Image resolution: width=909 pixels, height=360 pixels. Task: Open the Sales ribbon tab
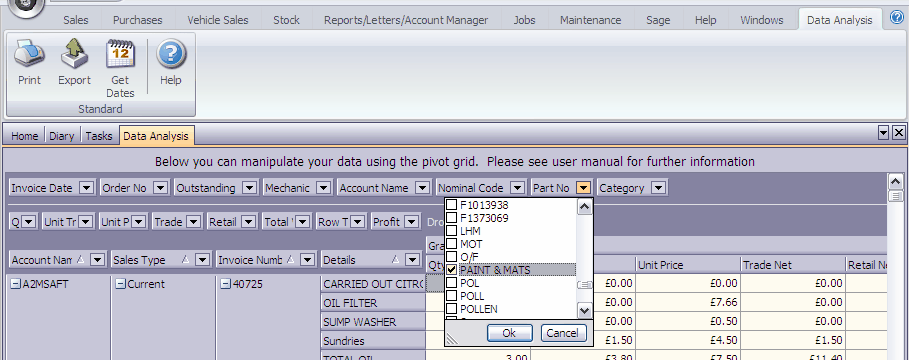pos(76,20)
